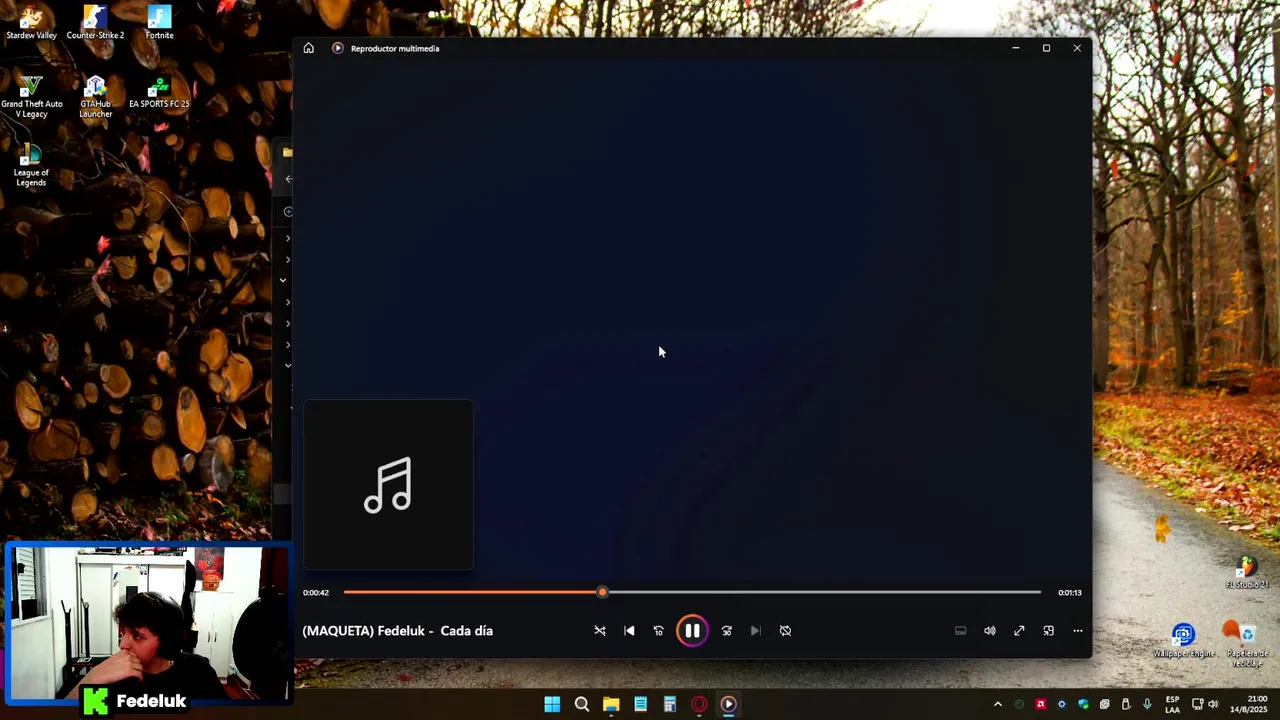Click the red AMD software tray icon

(1040, 704)
